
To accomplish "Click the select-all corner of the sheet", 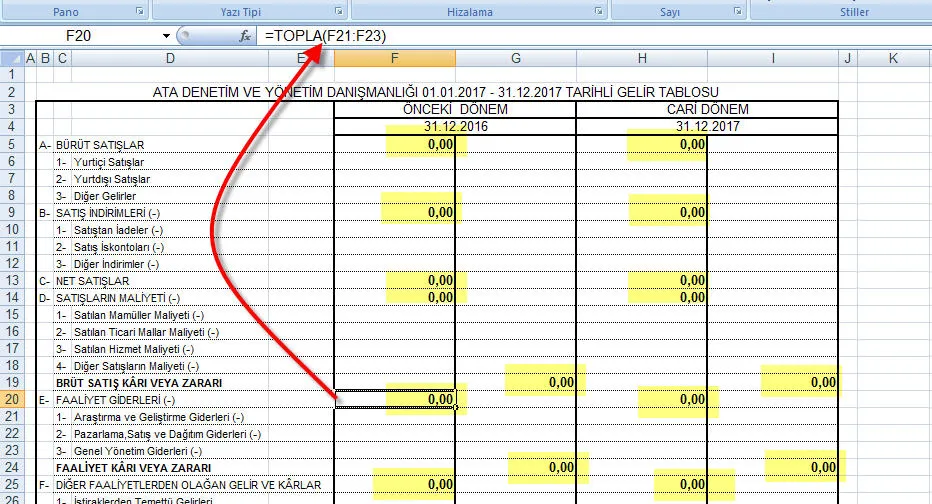I will (12, 59).
